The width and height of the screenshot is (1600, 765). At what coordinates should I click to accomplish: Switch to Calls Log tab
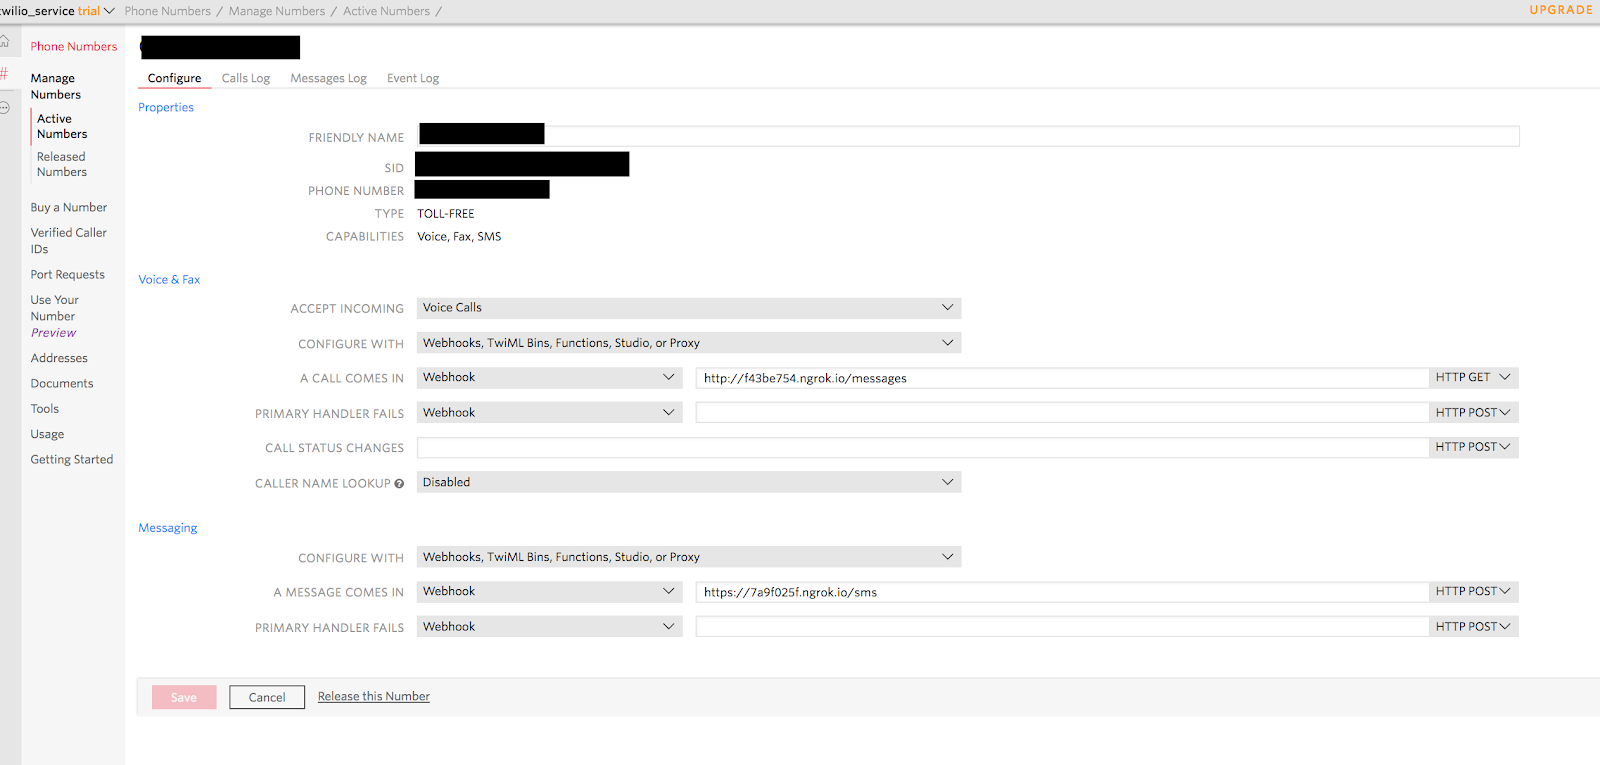[x=246, y=78]
